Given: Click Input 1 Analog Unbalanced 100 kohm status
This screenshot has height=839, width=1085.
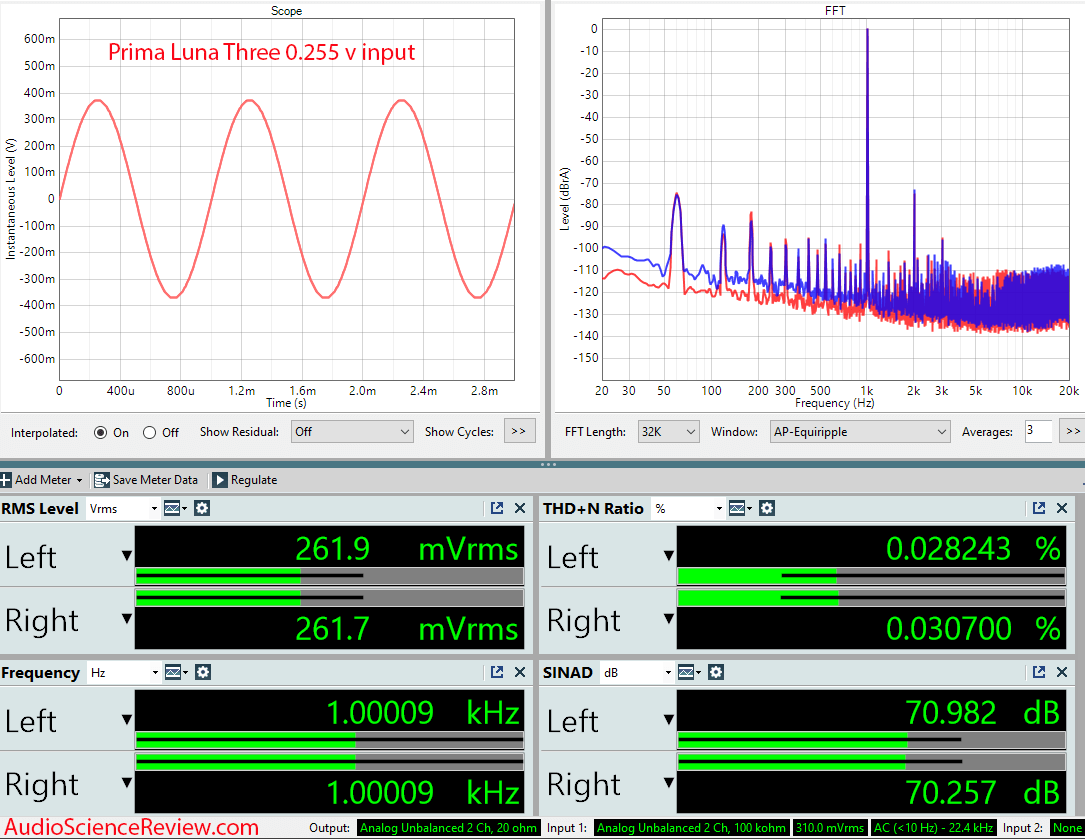Looking at the screenshot, I should [691, 828].
